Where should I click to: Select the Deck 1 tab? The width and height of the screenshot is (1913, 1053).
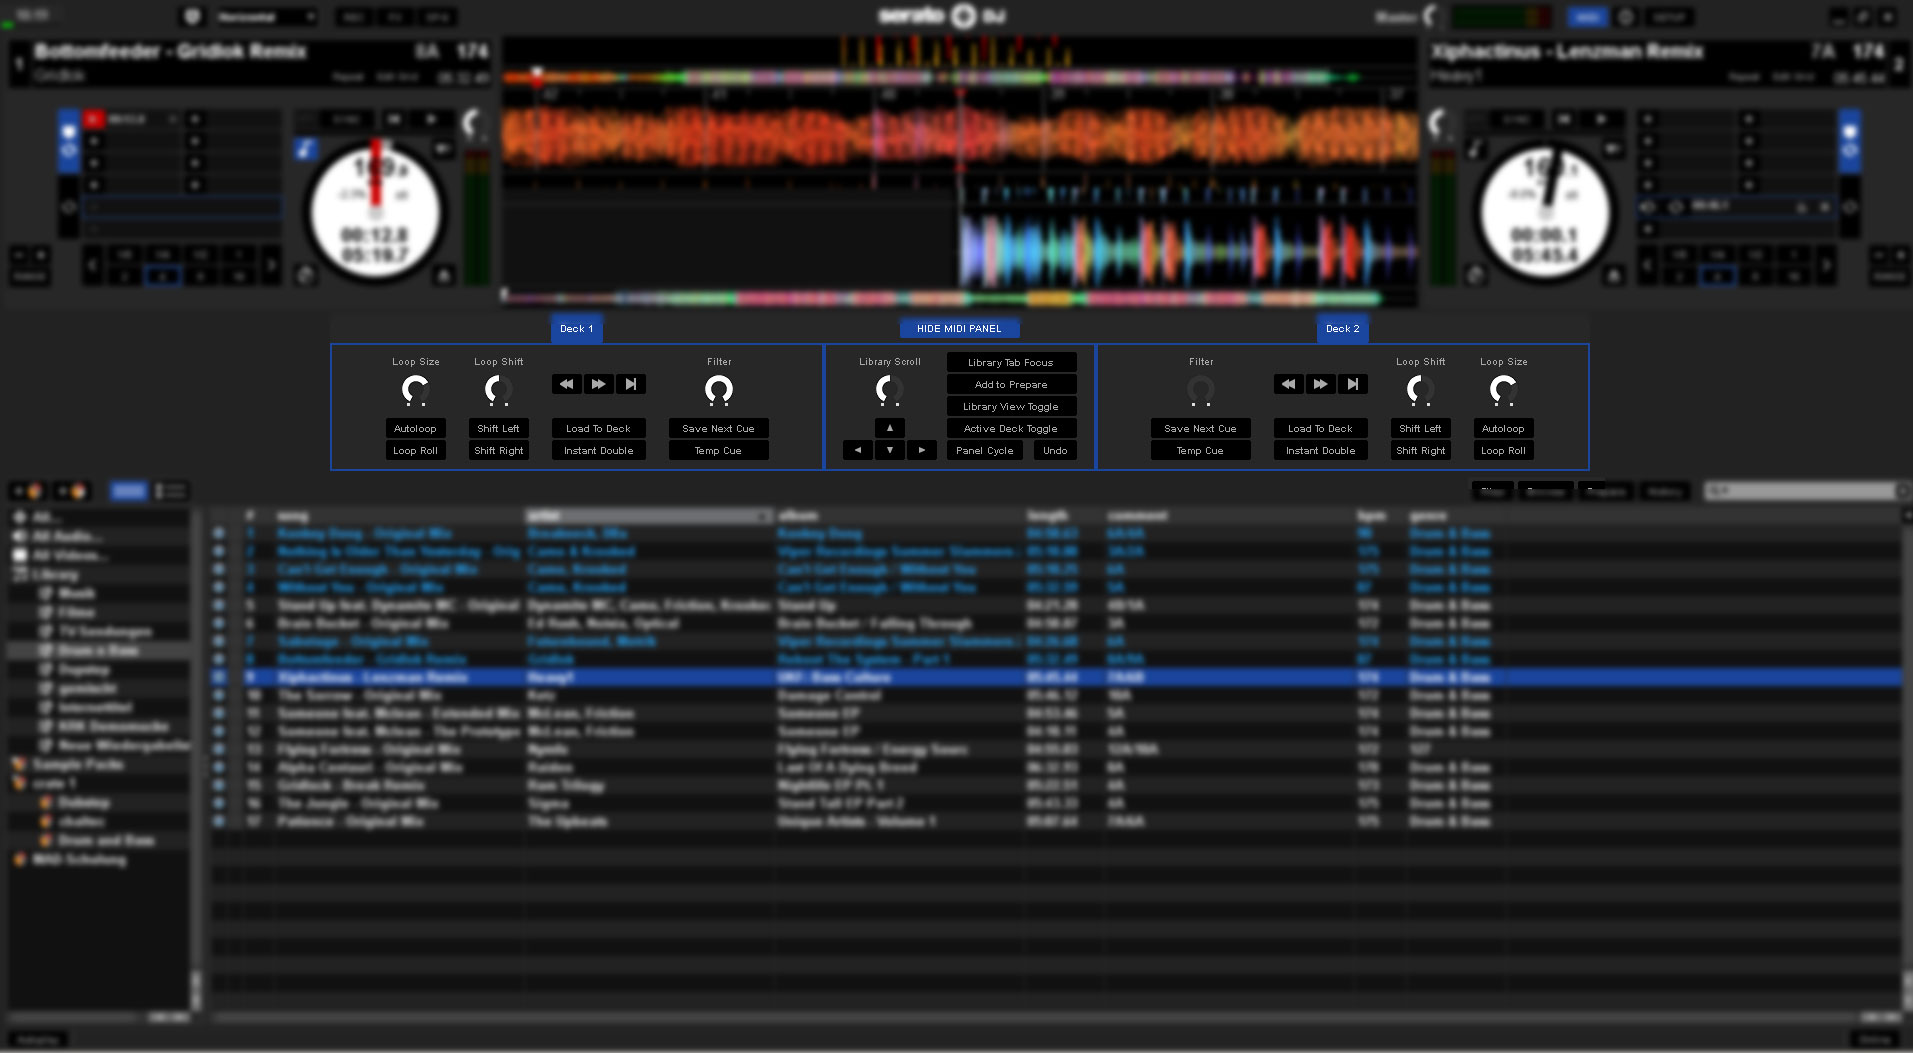(576, 328)
